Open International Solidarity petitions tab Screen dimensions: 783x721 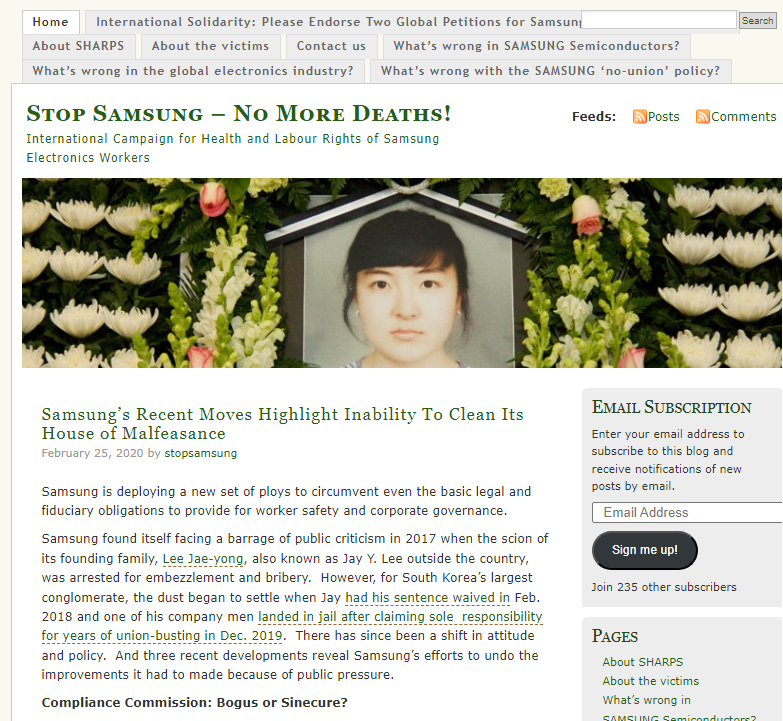(x=333, y=22)
